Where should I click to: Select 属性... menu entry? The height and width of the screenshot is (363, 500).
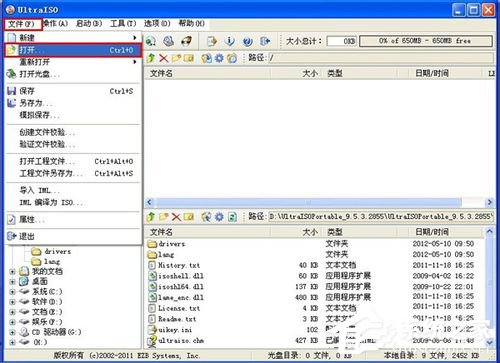[73, 220]
